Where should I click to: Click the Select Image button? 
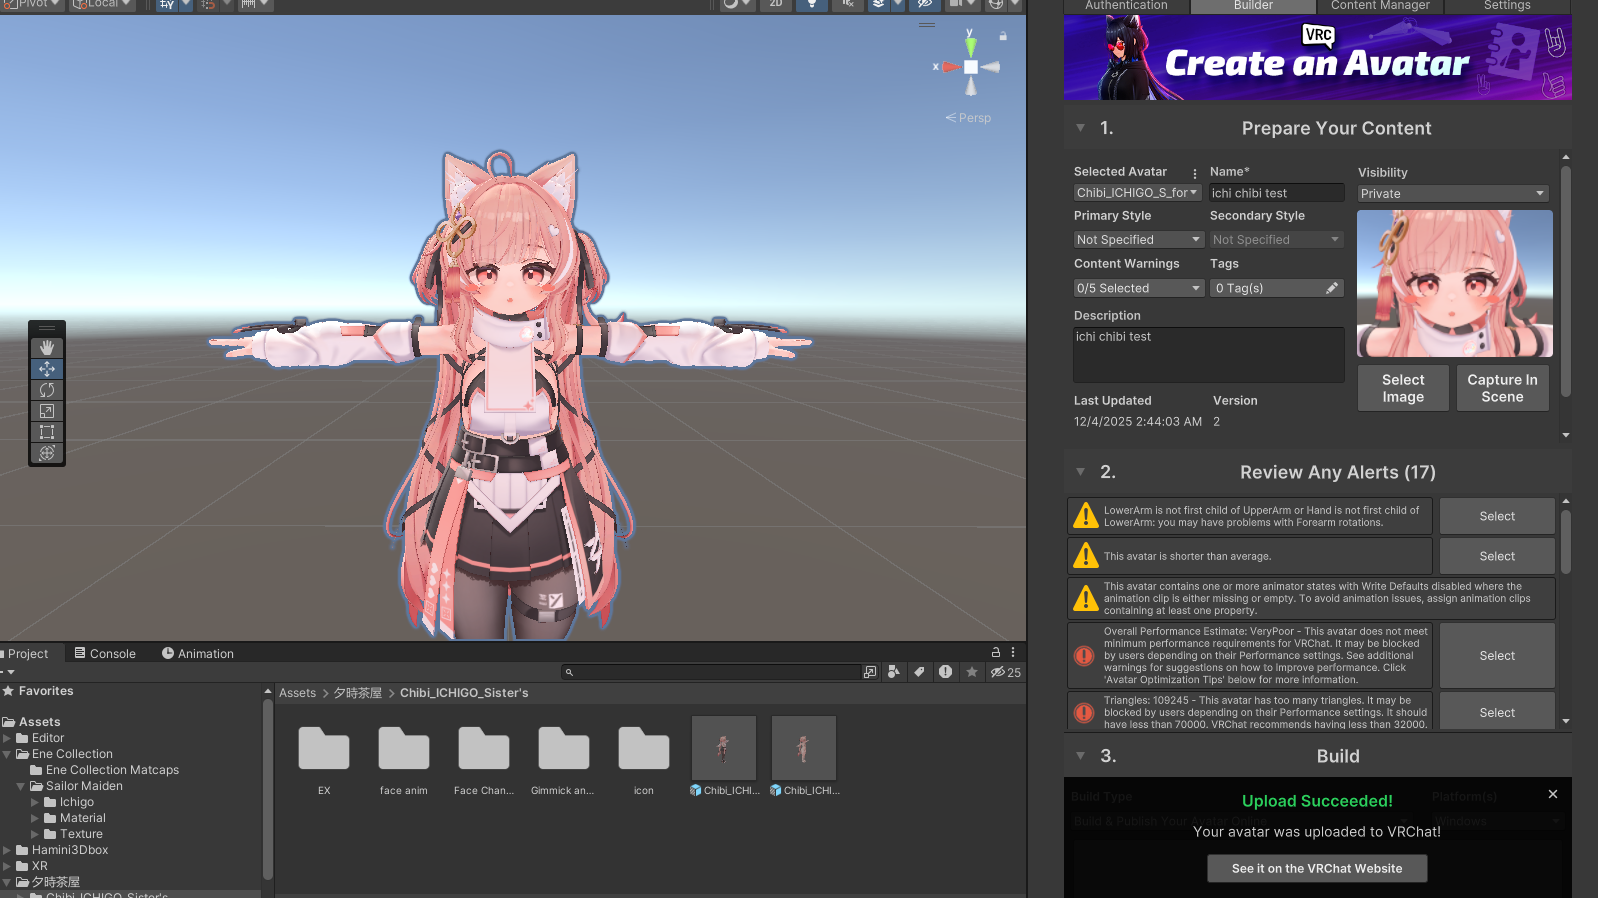click(x=1403, y=388)
